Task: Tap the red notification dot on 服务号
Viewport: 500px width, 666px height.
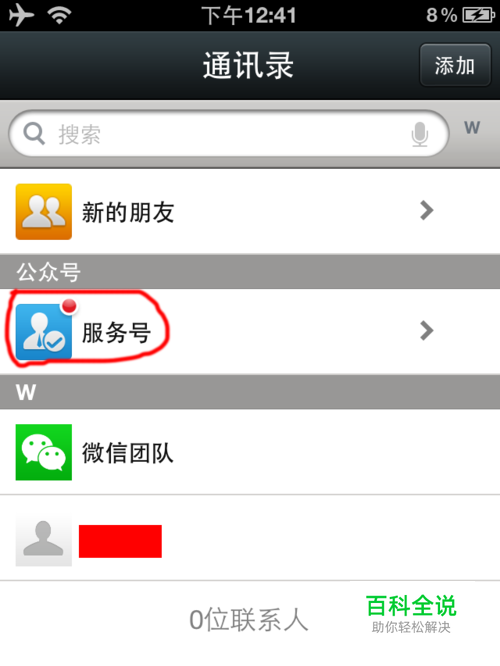Action: coord(69,306)
